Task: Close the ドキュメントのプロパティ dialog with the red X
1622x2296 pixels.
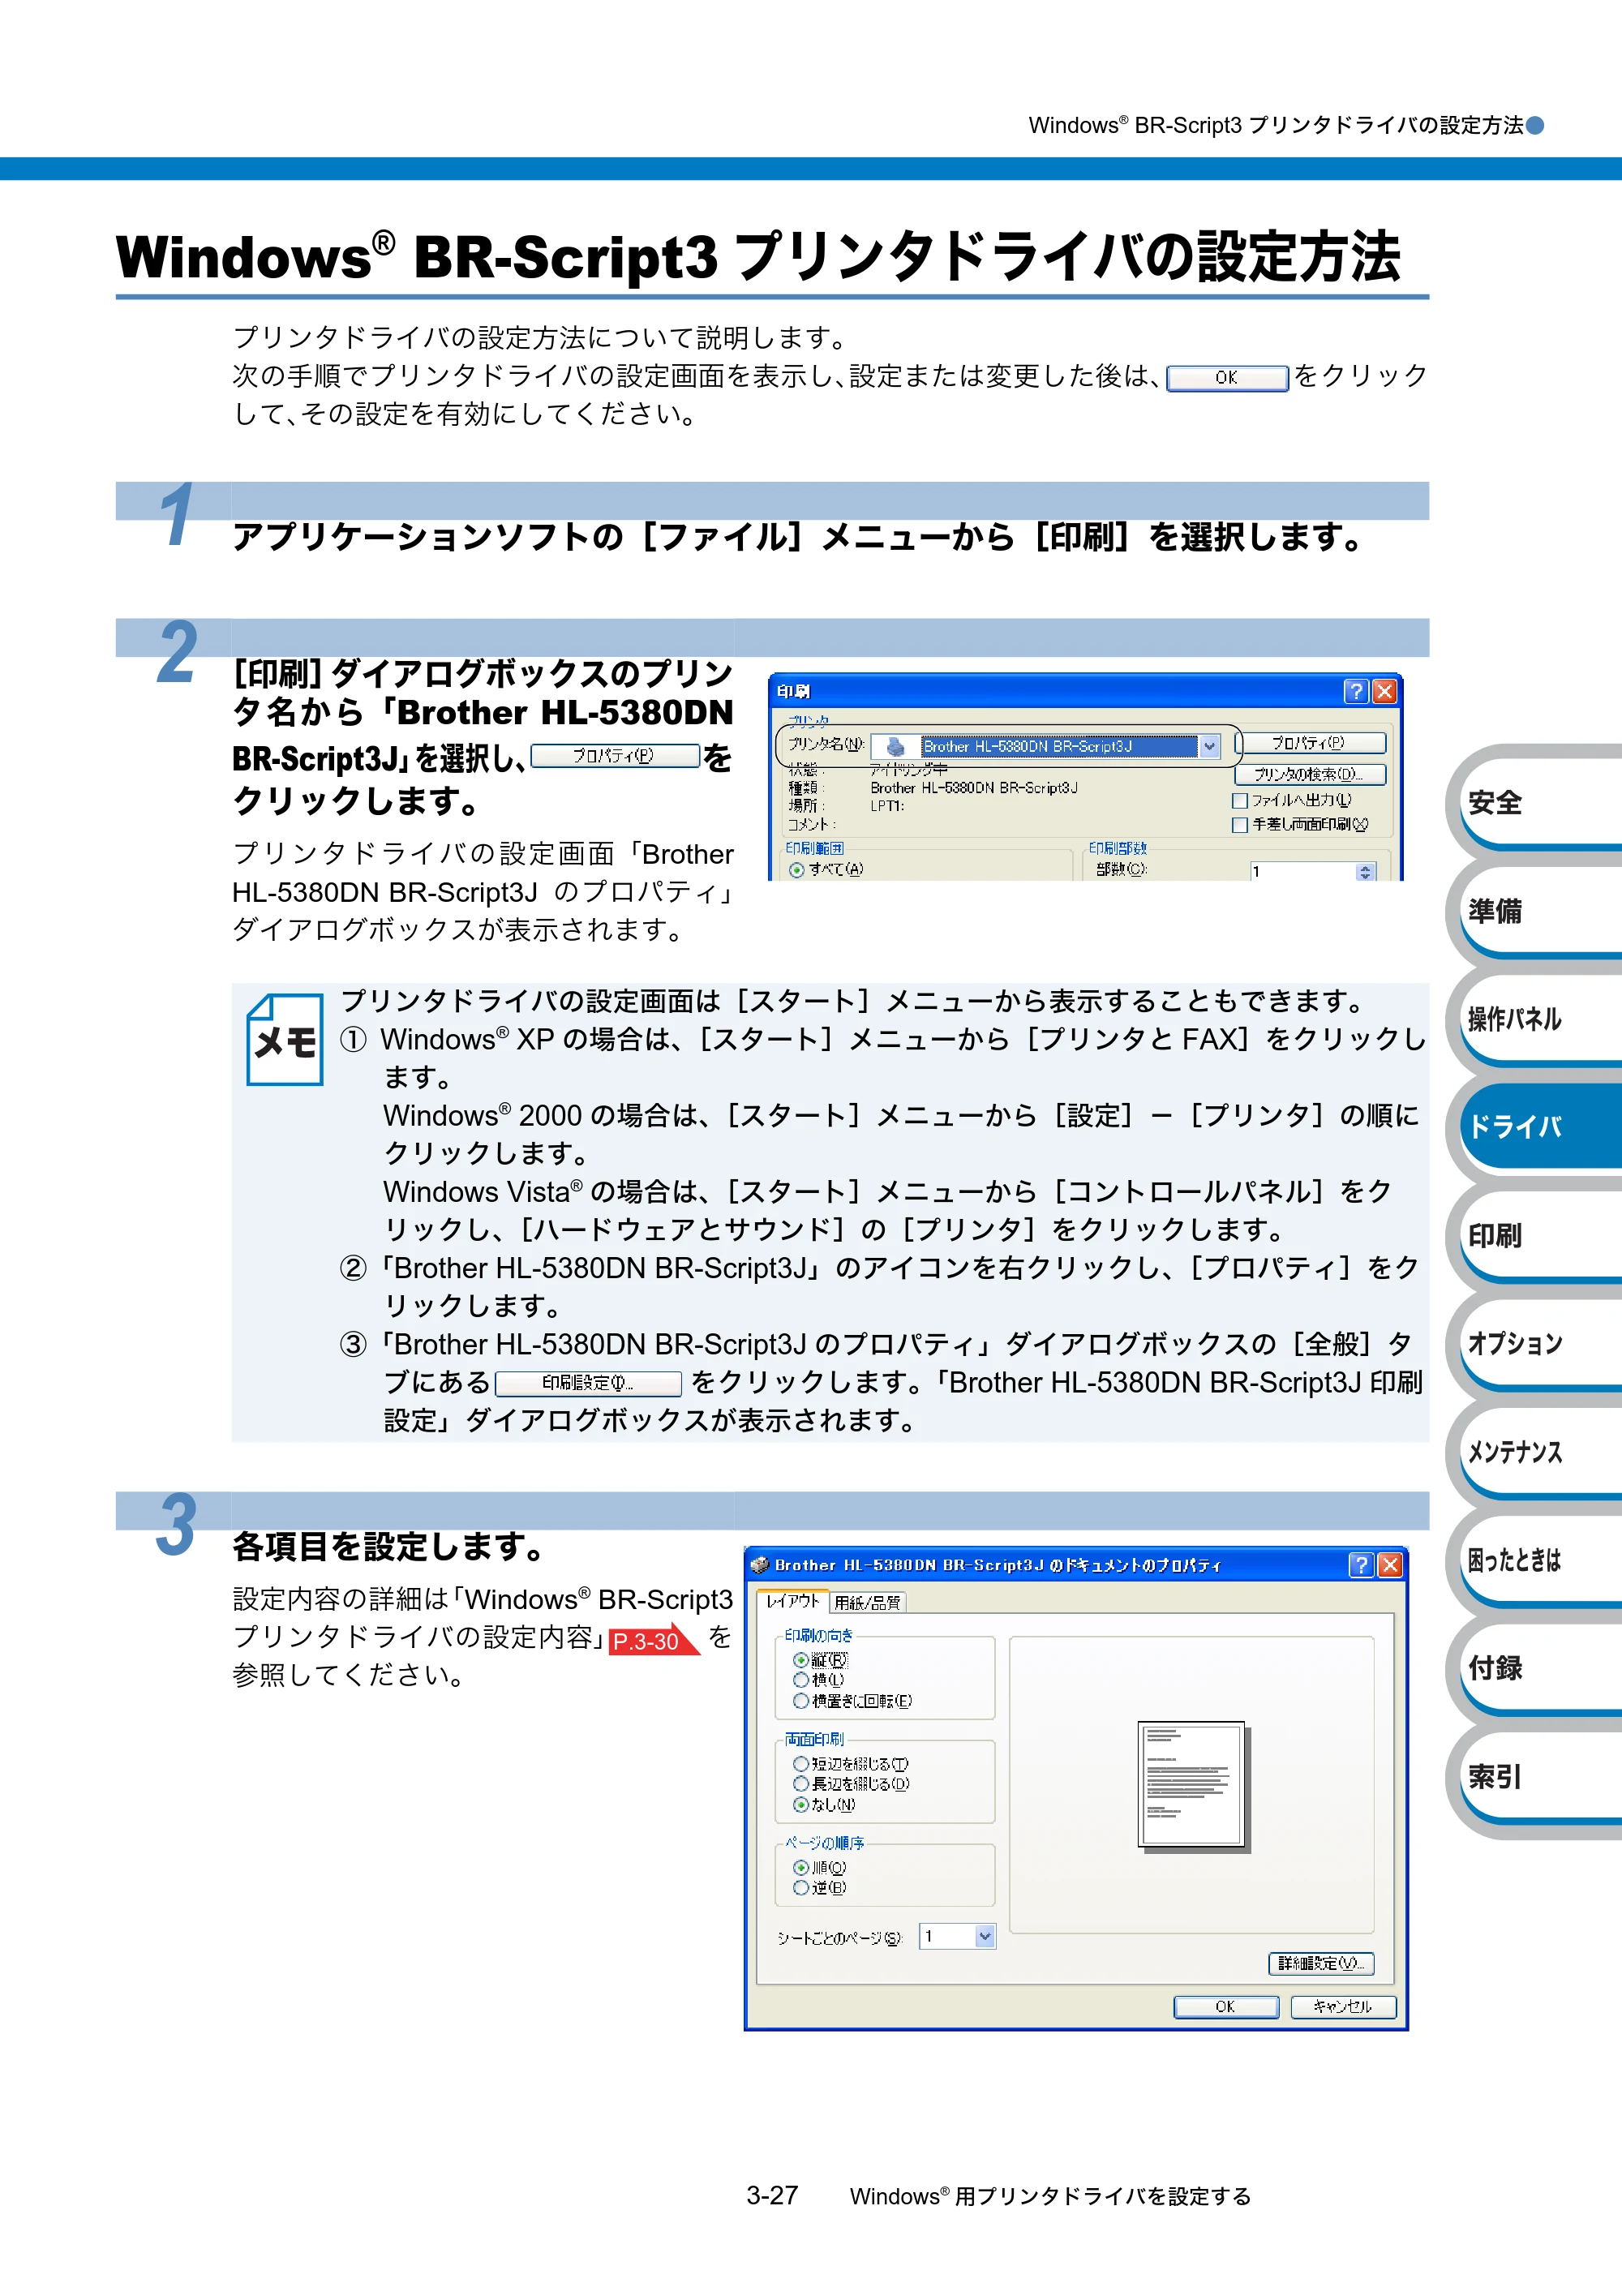Action: pyautogui.click(x=1390, y=1565)
